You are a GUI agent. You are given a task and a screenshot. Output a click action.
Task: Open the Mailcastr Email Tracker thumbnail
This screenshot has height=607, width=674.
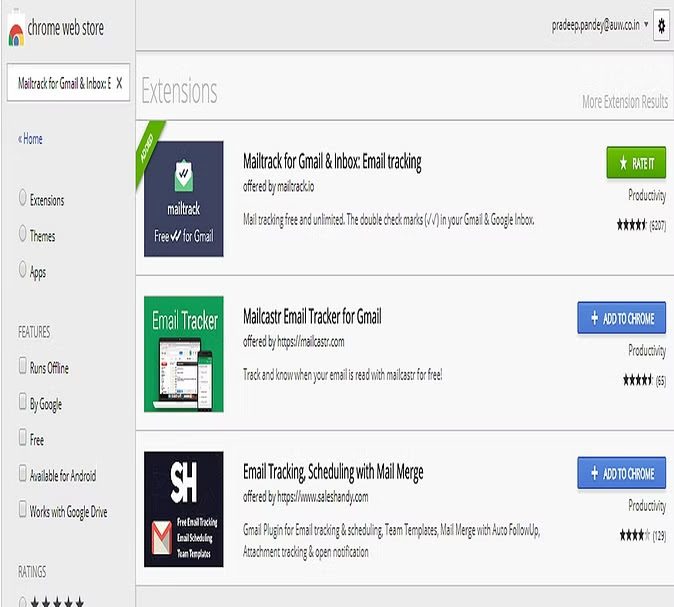184,354
